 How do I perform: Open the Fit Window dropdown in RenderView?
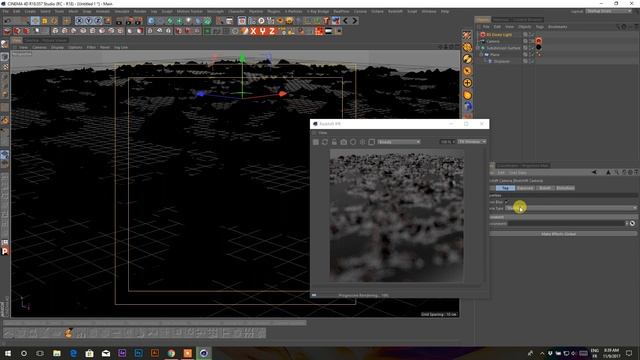coord(472,142)
